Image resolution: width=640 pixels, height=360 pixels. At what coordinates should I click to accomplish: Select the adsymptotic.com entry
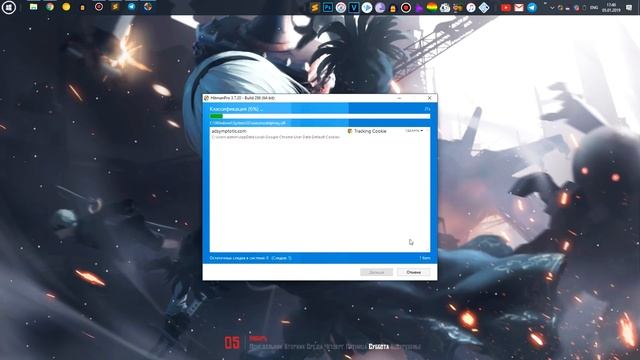coord(229,131)
